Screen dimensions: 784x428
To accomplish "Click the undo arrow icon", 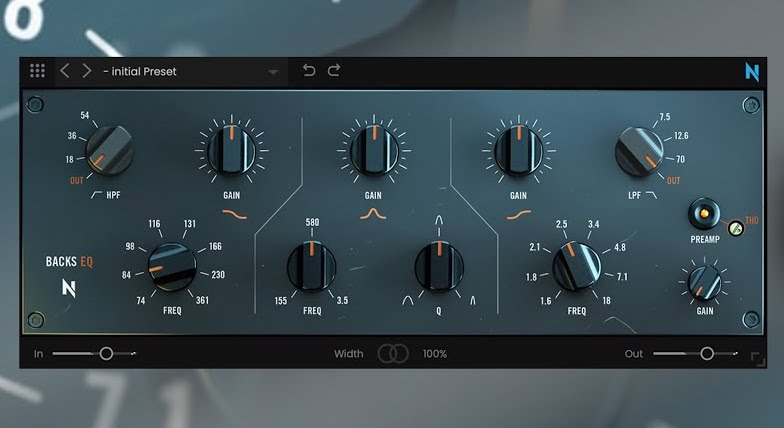I will point(309,71).
